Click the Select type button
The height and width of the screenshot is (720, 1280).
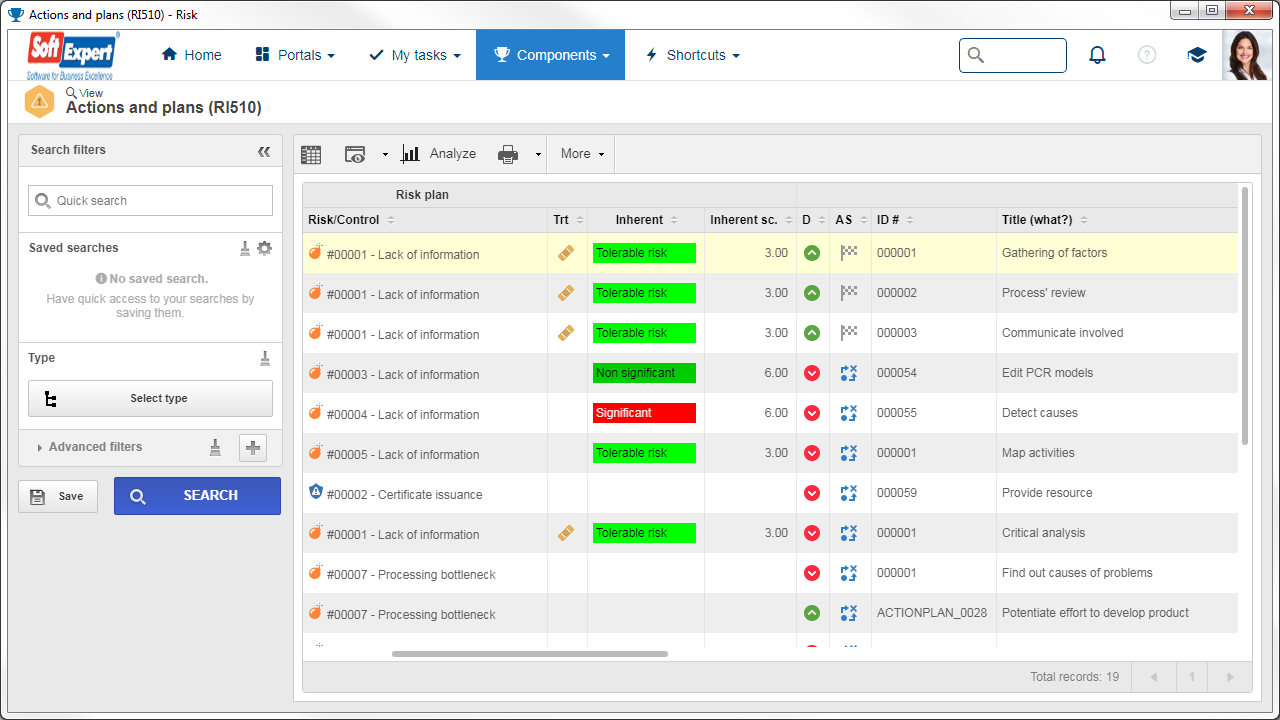point(150,398)
